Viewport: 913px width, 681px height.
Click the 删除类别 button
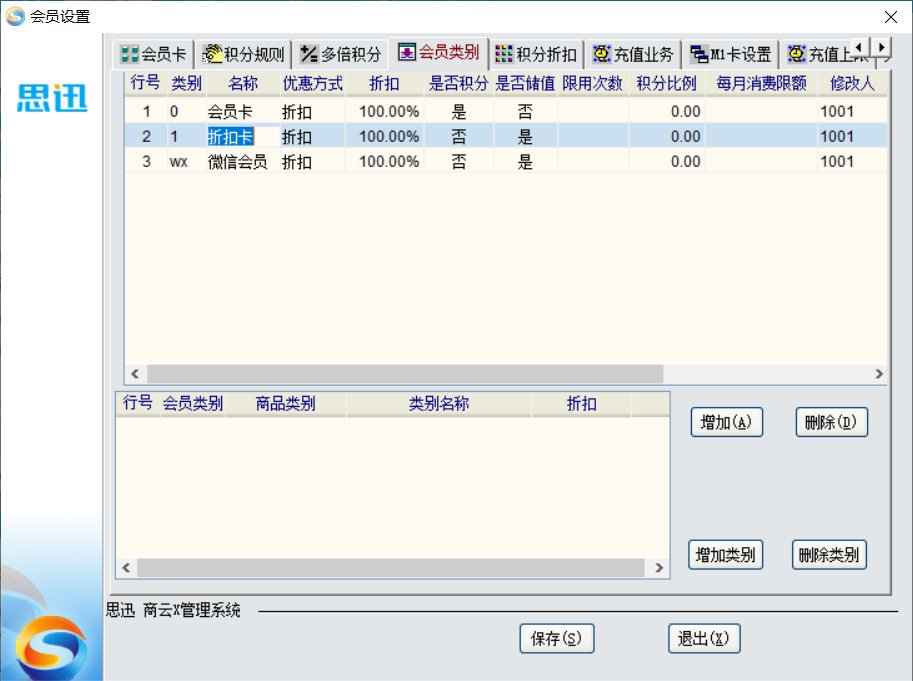[x=829, y=555]
